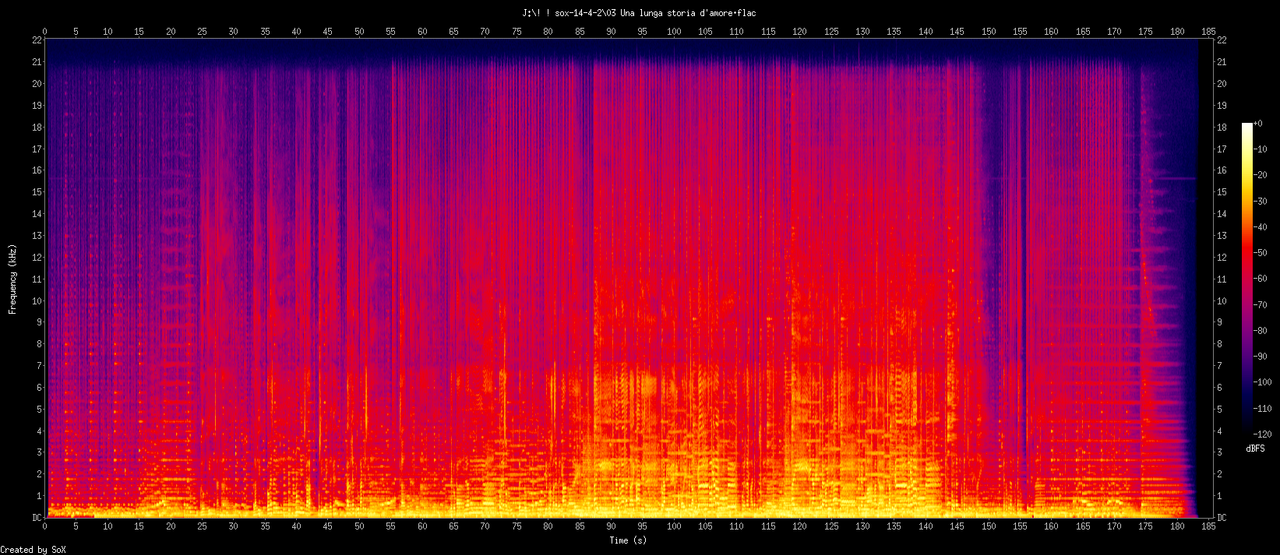Select the "-10" value on the dBFS scale
Viewport: 1280px width, 555px height.
[x=1260, y=149]
